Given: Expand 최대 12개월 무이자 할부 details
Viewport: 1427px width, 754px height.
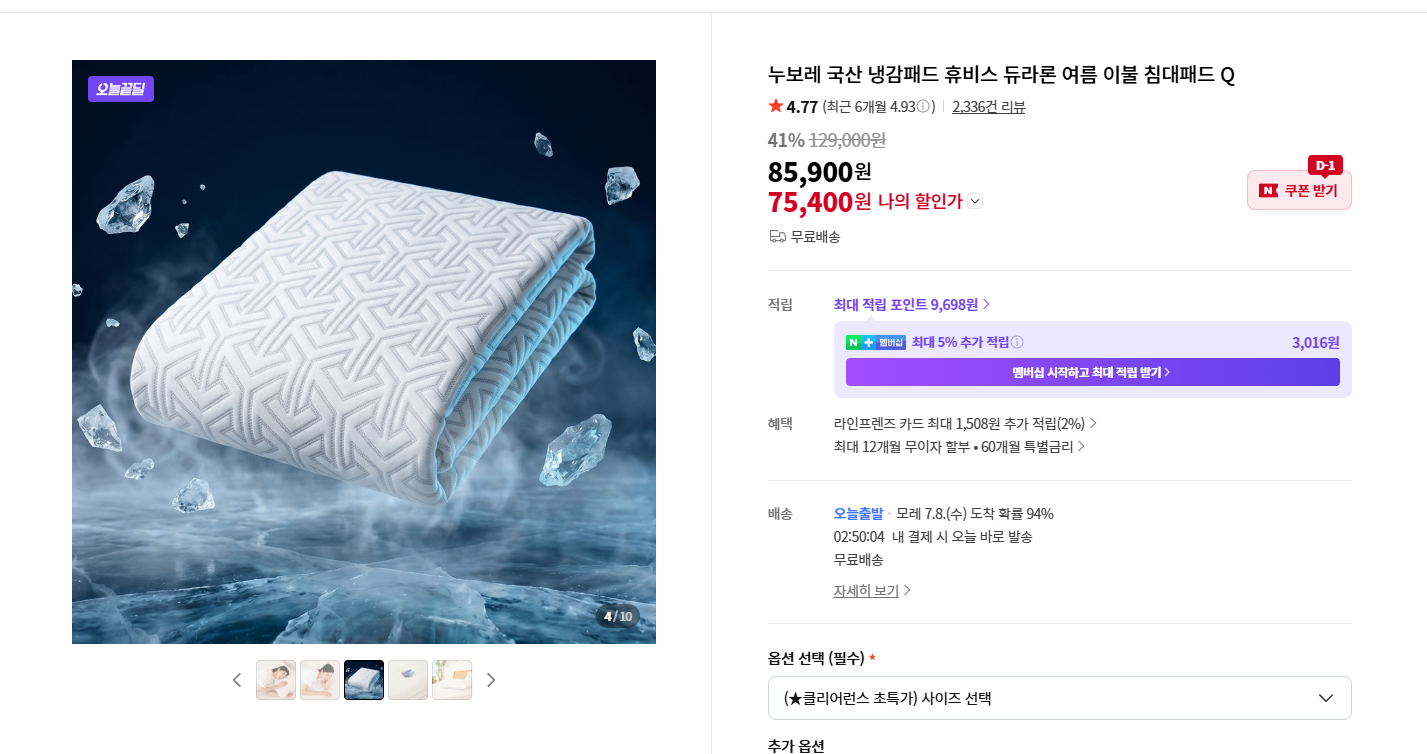Looking at the screenshot, I should [x=959, y=446].
